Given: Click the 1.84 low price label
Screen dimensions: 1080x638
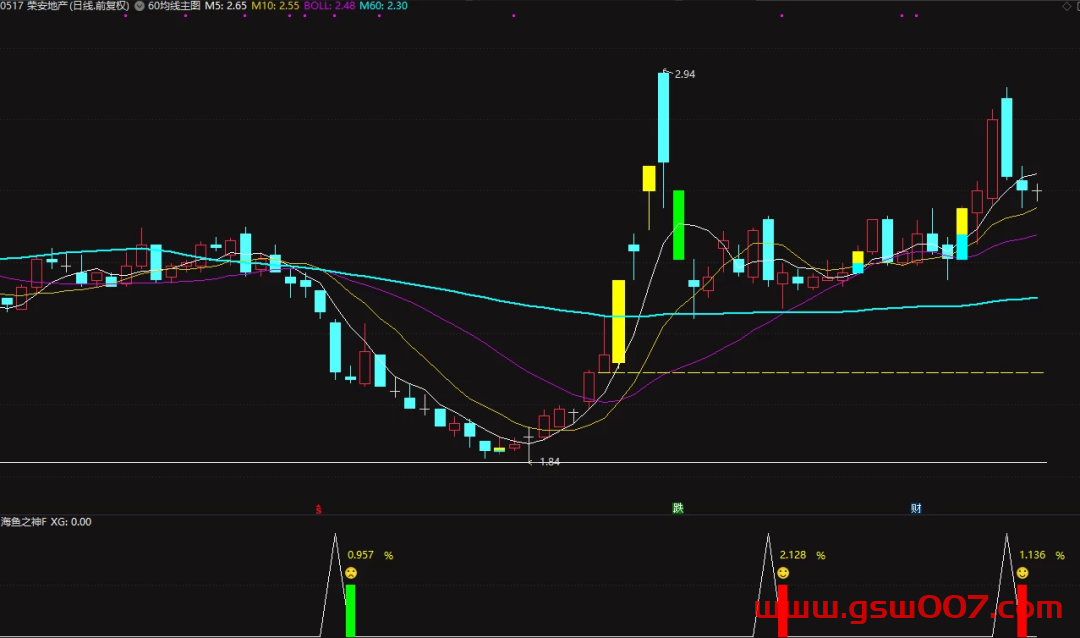Looking at the screenshot, I should point(550,462).
